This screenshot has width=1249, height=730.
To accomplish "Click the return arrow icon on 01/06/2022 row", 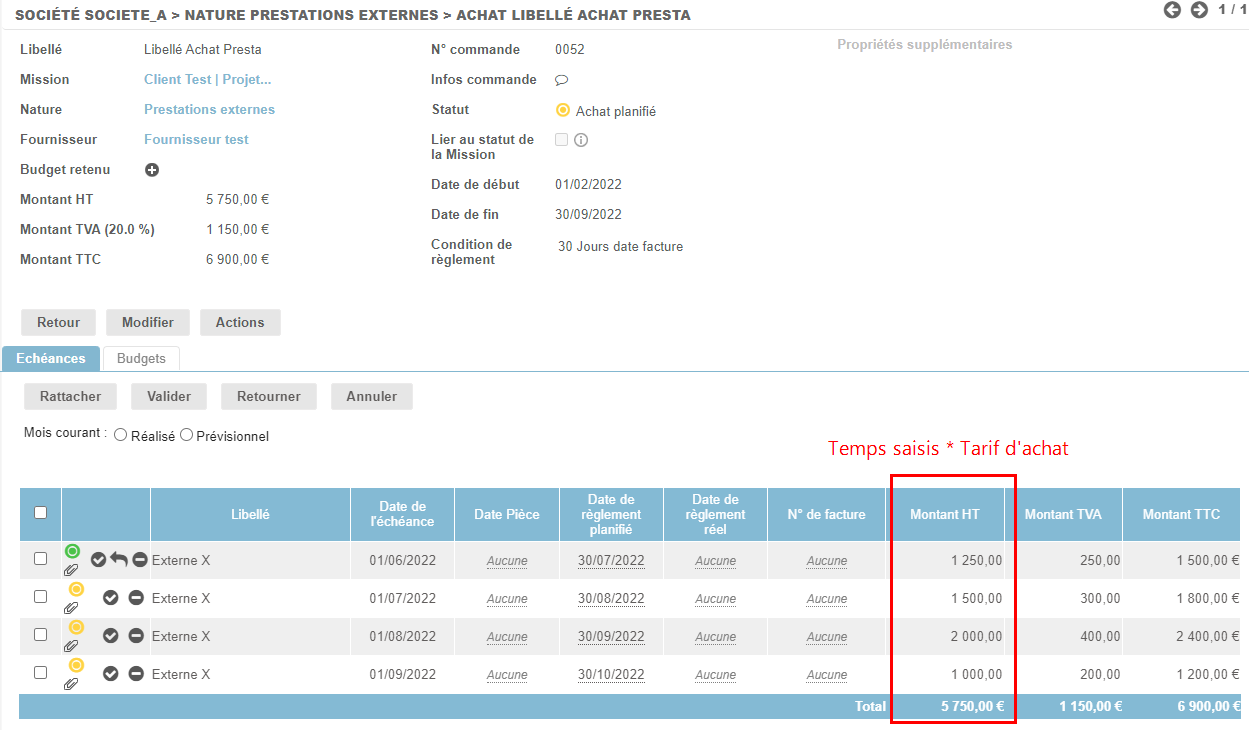I will [x=119, y=560].
